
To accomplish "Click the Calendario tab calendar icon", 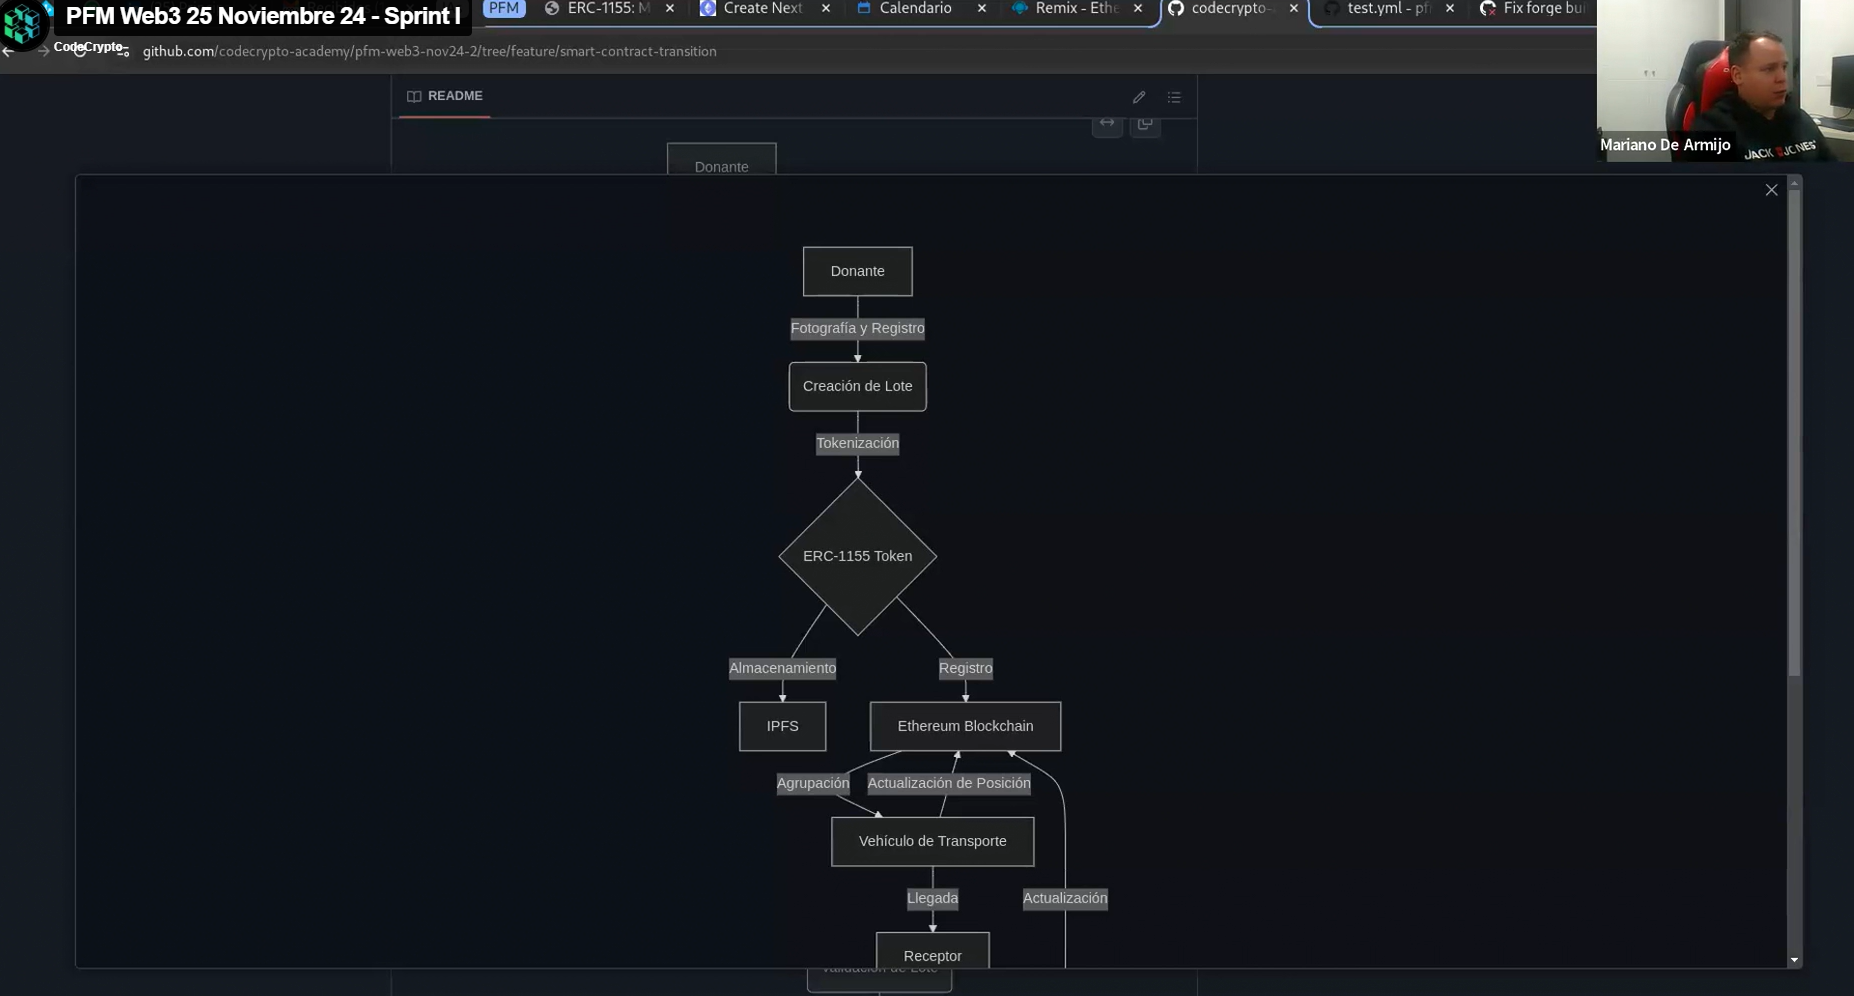I will (x=864, y=8).
